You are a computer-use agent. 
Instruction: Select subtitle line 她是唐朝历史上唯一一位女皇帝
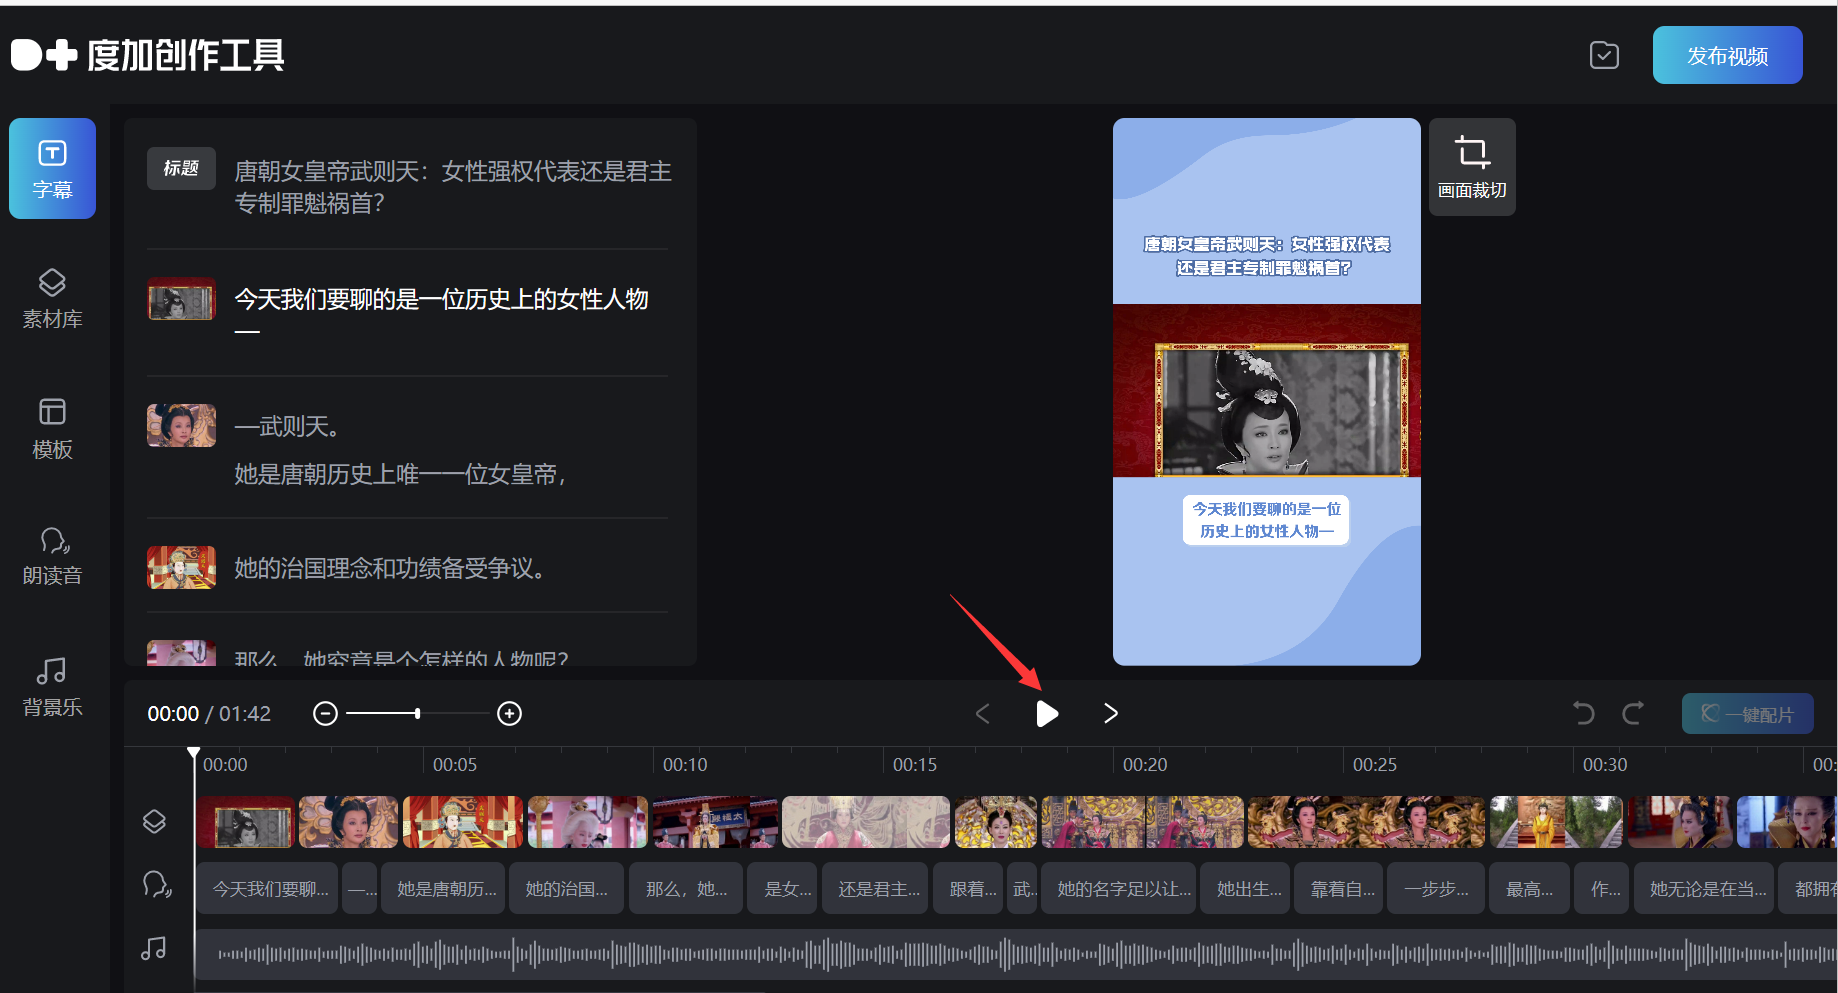tap(400, 474)
